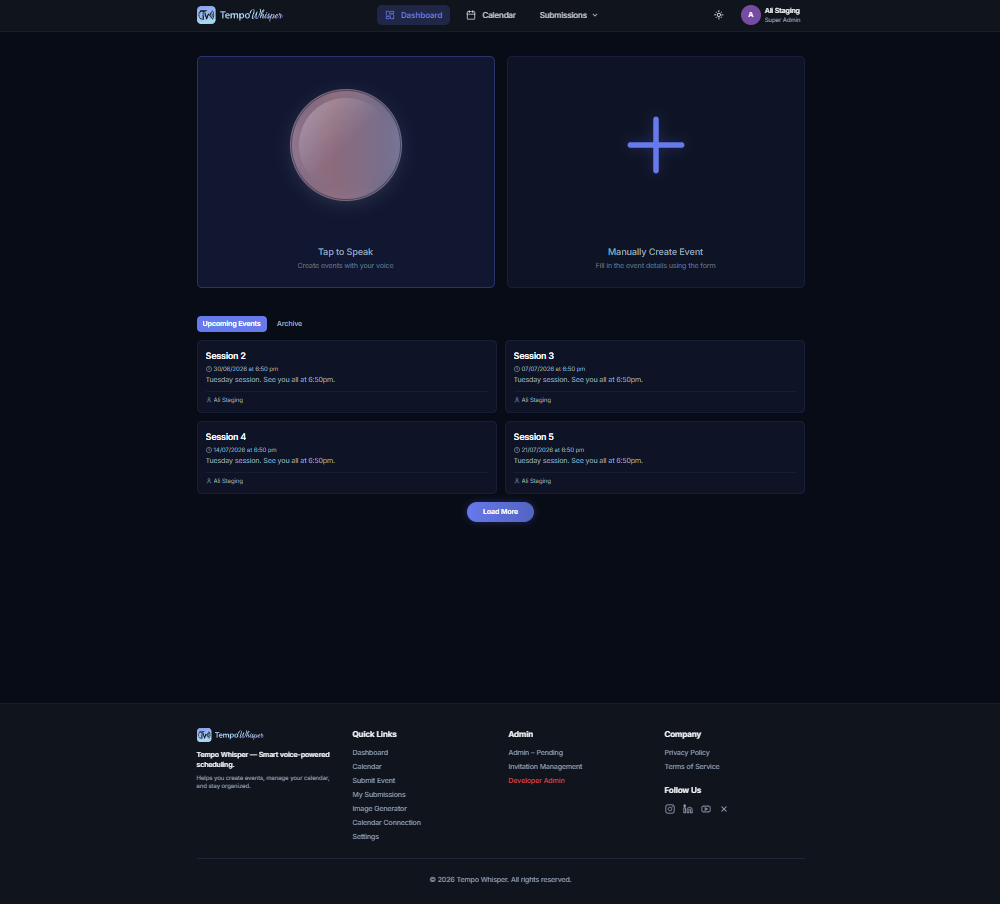Open the red Developer Admin link
1000x904 pixels.
pos(536,781)
